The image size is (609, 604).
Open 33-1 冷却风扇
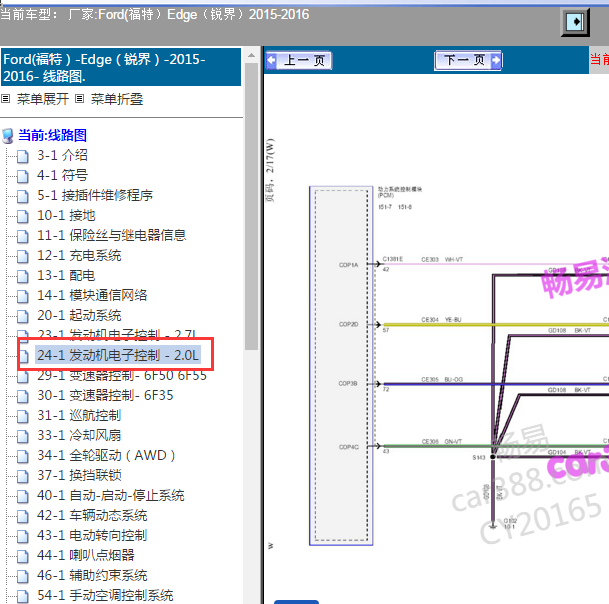click(79, 435)
